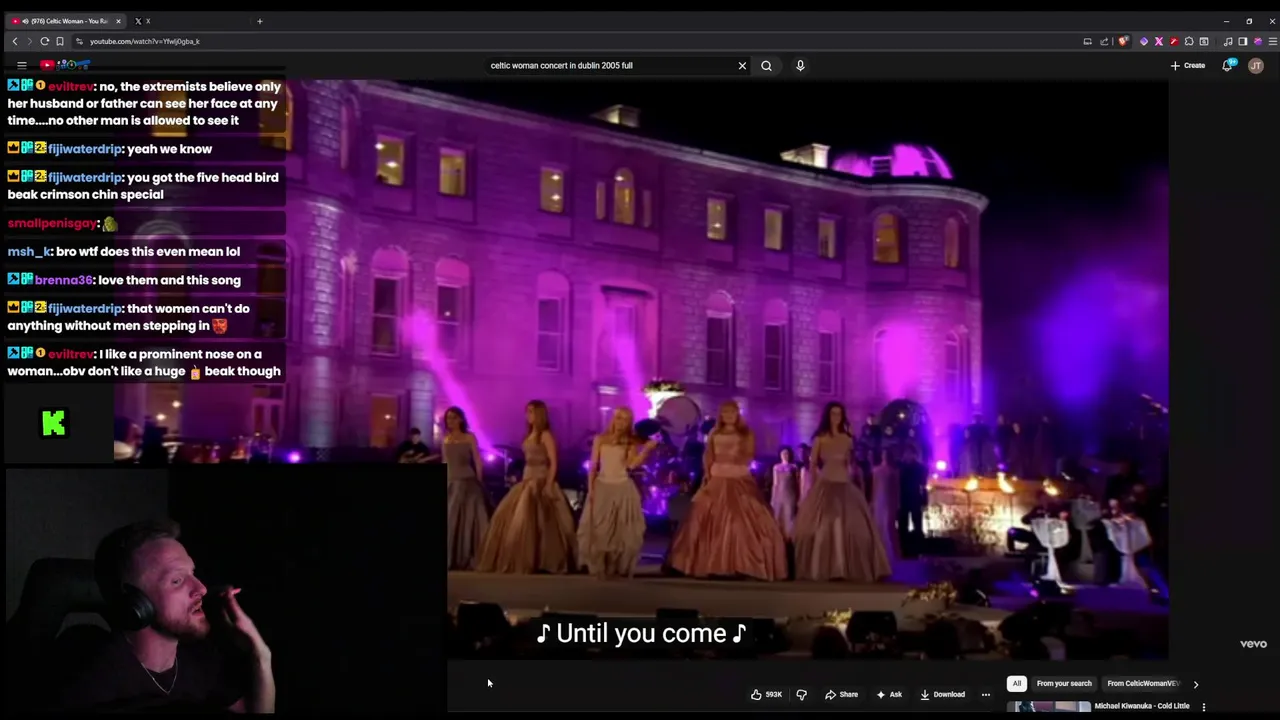Open the Michael Kiwanuka - Cold Little video
This screenshot has height=720, width=1280.
click(1142, 706)
